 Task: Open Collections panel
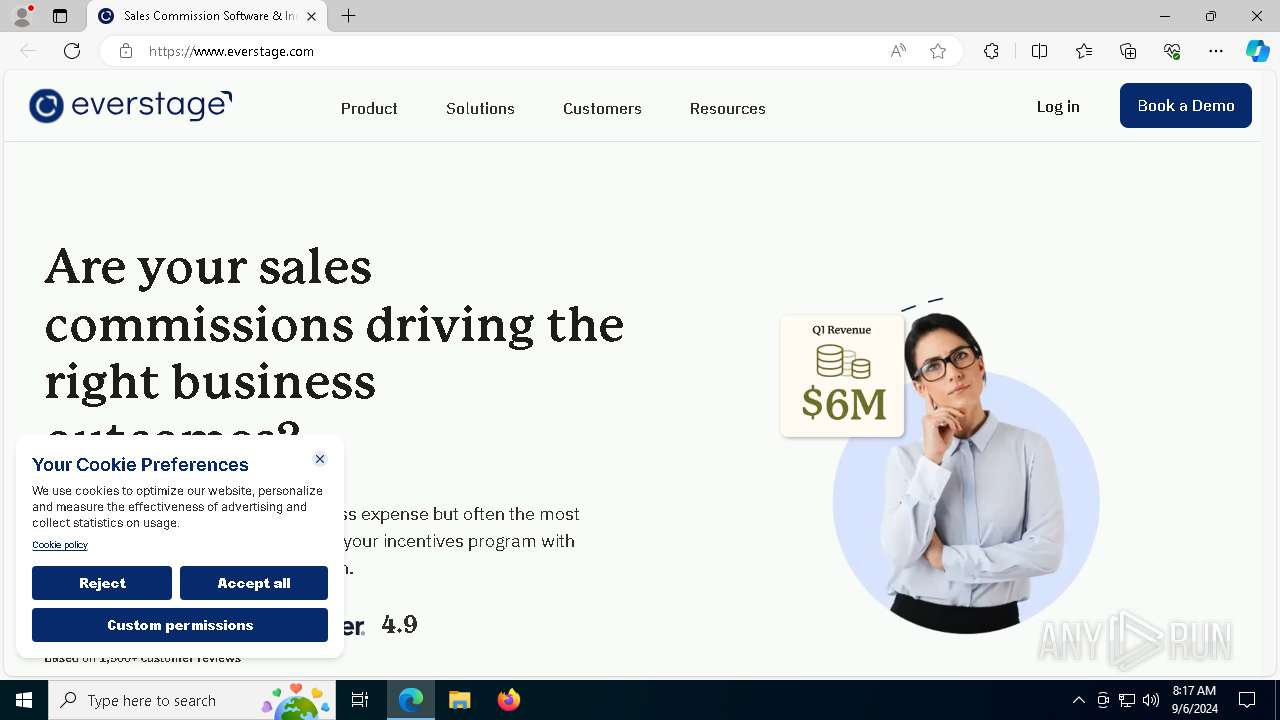pos(1128,51)
